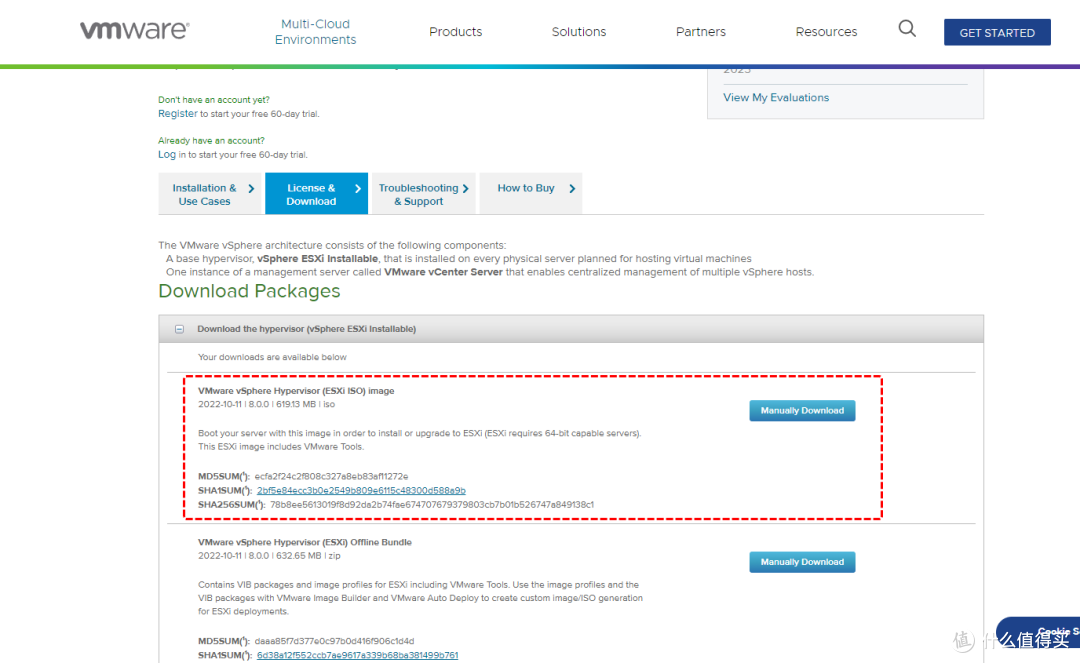Click the GET STARTED button

click(997, 32)
